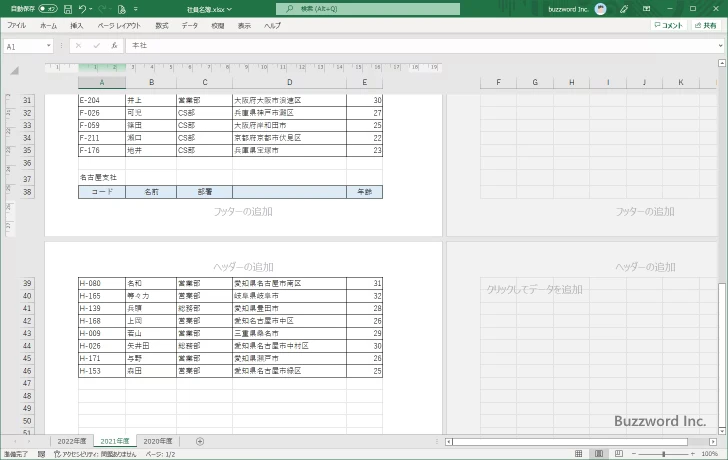Select column A header
This screenshot has width=728, height=460.
tap(102, 82)
